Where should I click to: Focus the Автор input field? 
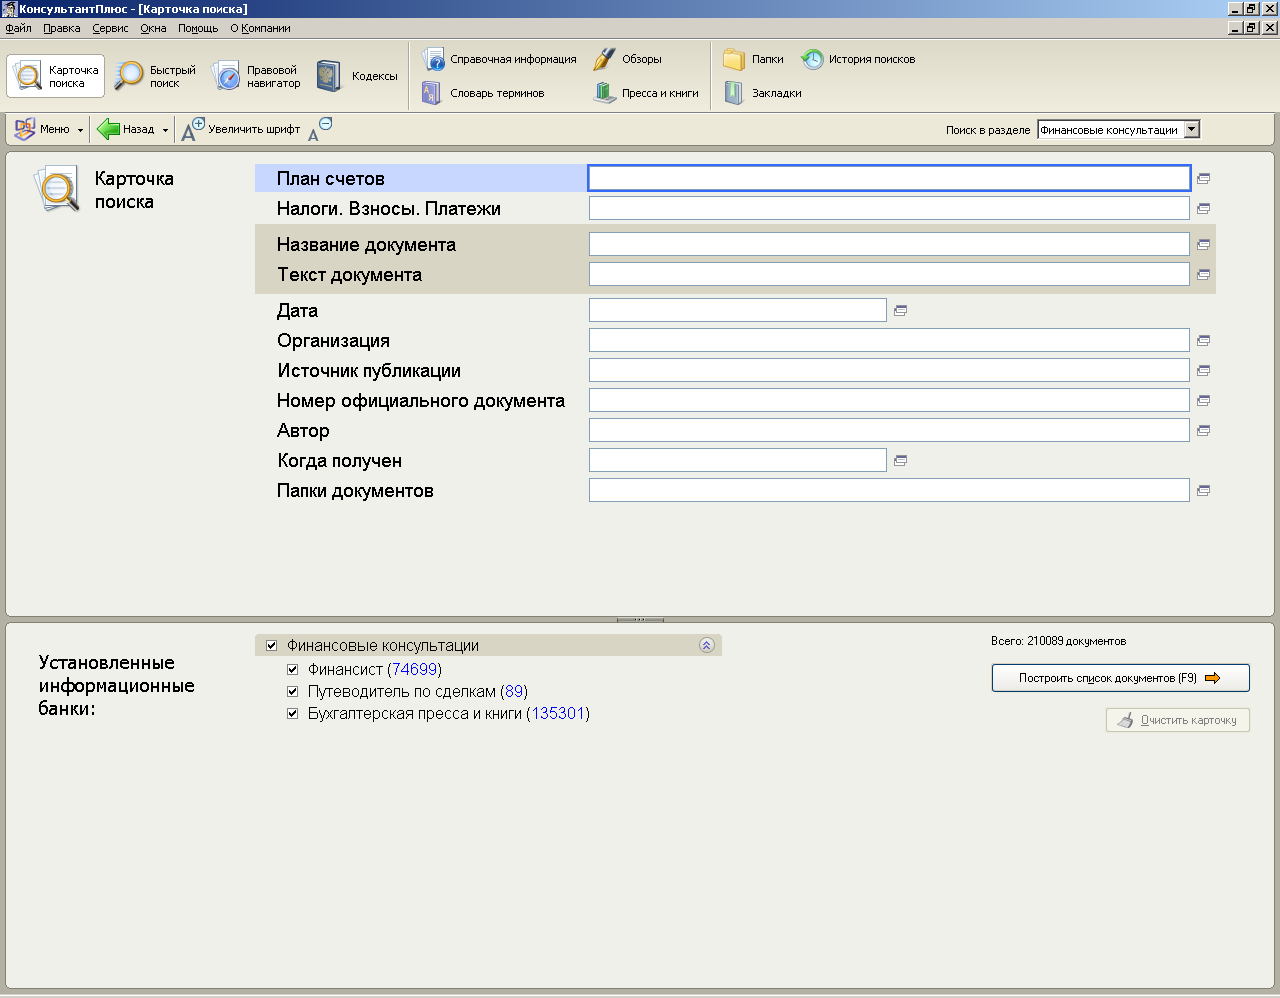[889, 430]
